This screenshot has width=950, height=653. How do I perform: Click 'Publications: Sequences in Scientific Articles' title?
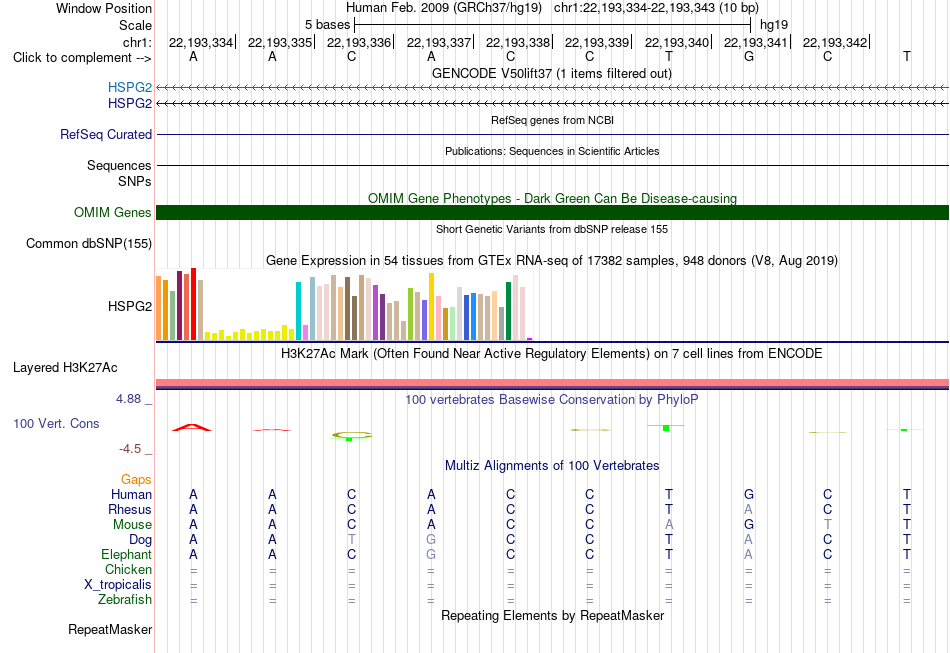(552, 151)
